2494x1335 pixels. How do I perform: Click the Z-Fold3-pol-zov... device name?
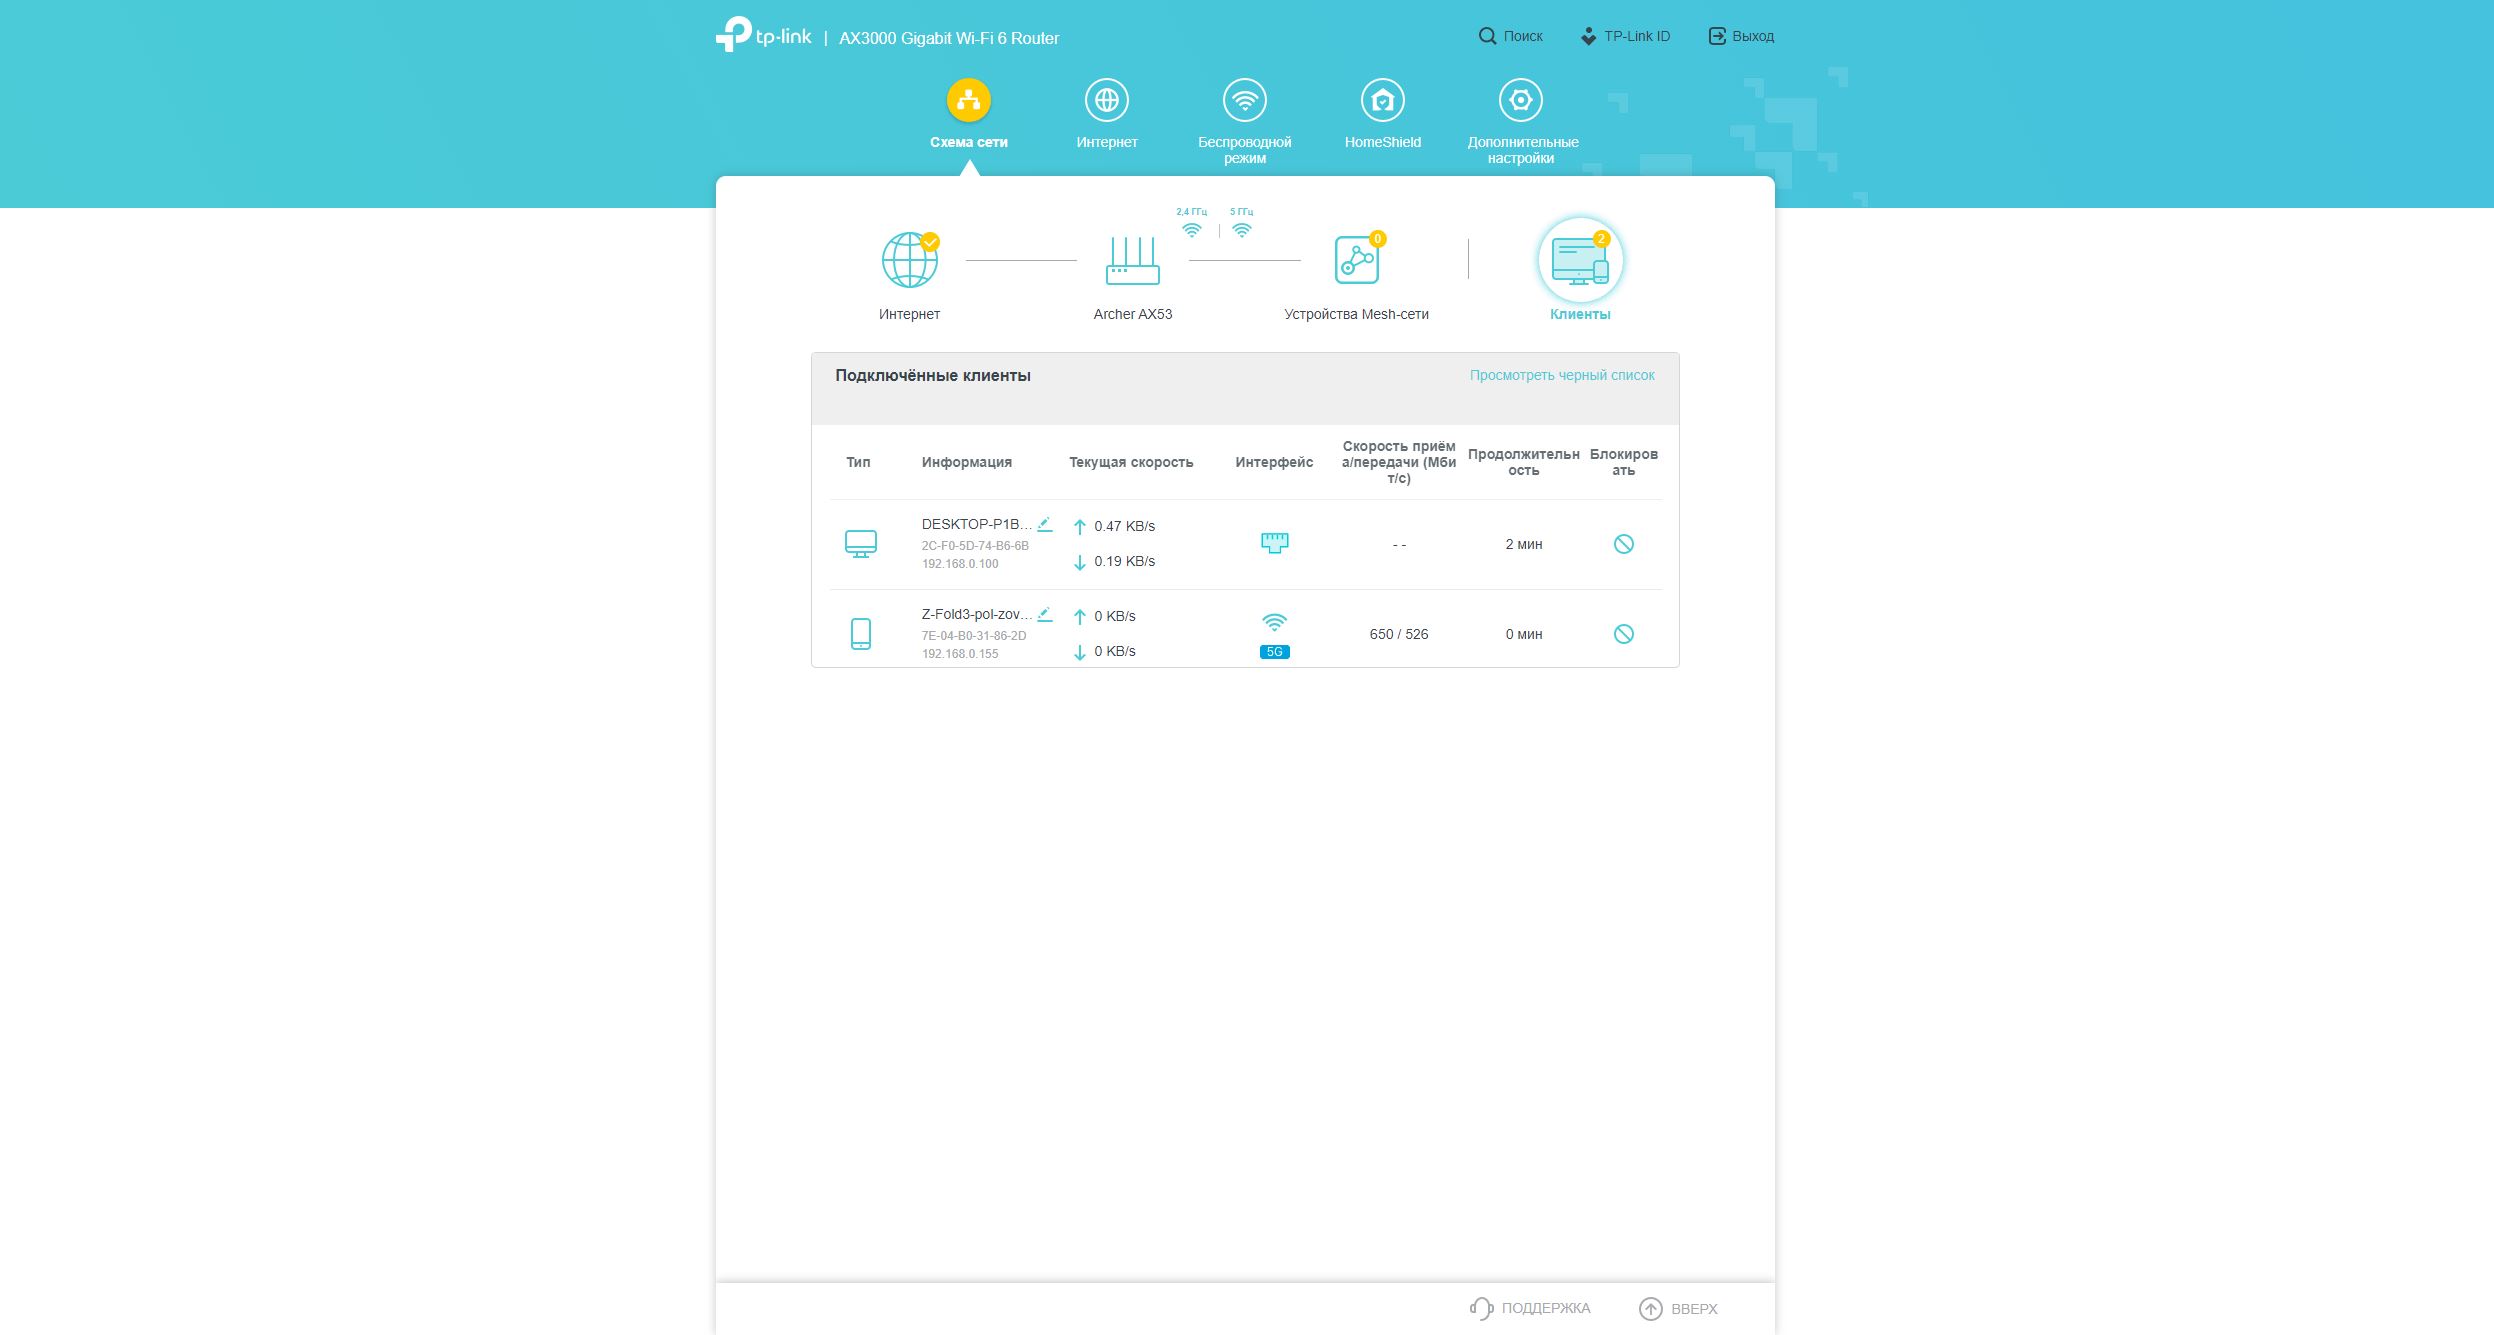(976, 614)
